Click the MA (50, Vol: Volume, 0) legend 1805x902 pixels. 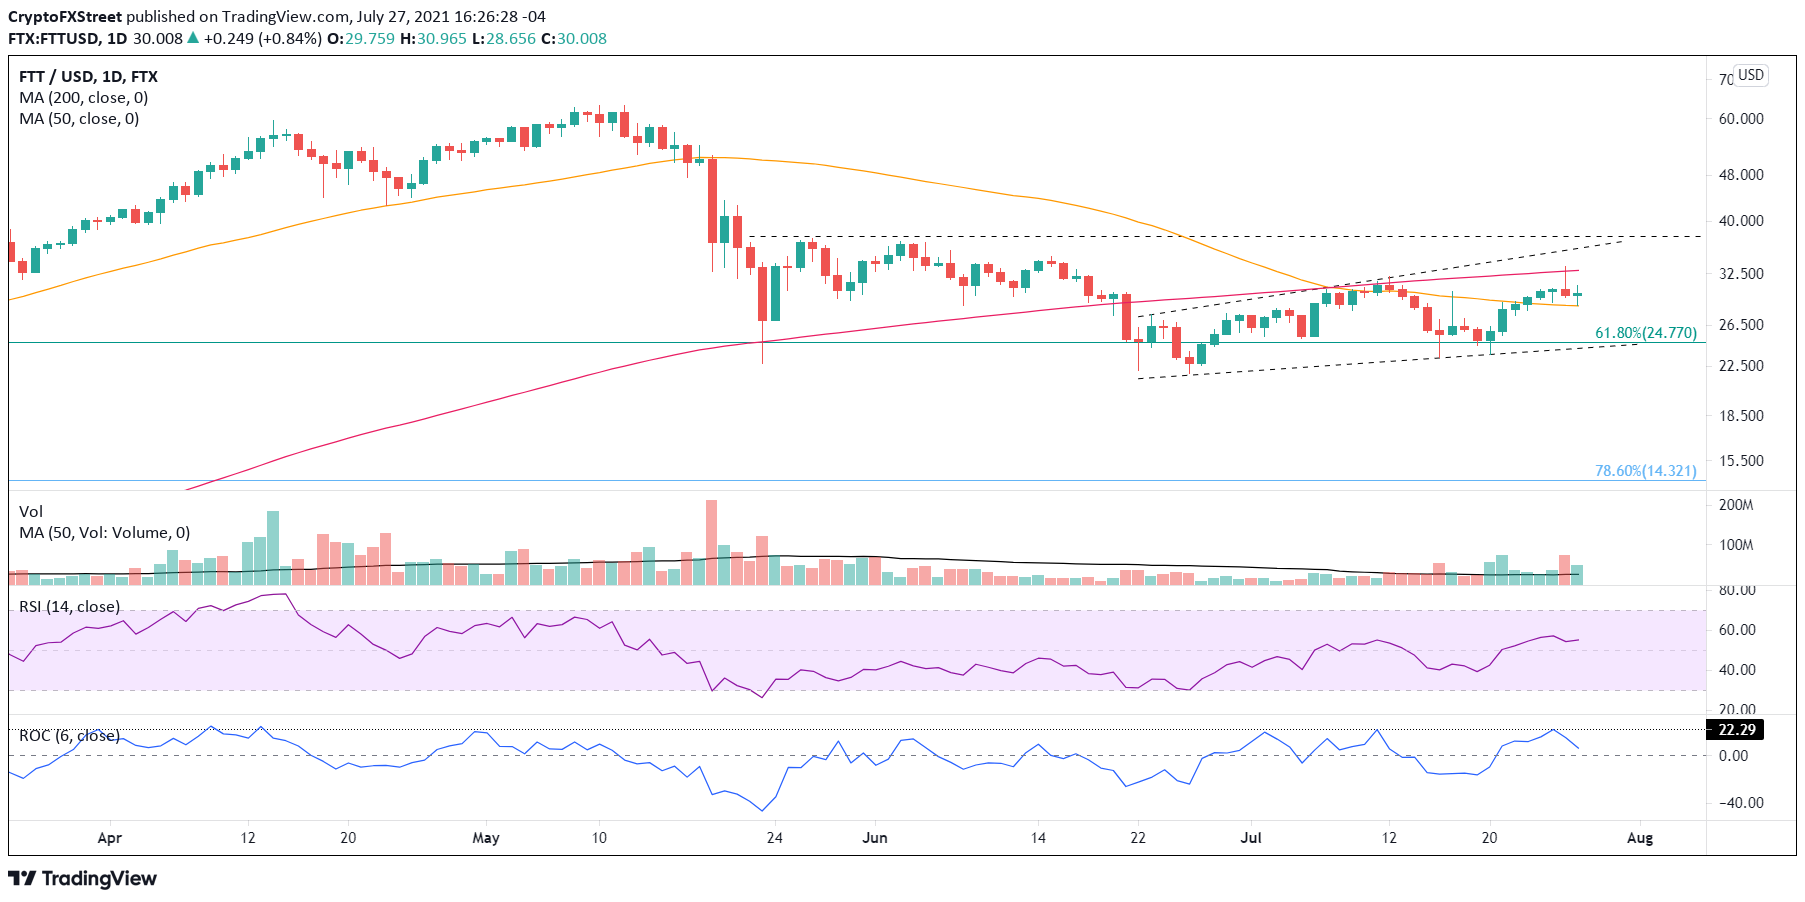pyautogui.click(x=104, y=533)
